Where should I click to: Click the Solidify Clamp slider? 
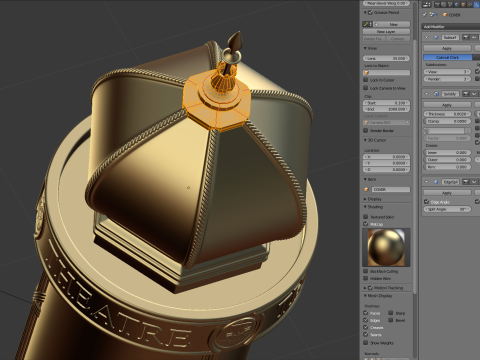click(447, 121)
